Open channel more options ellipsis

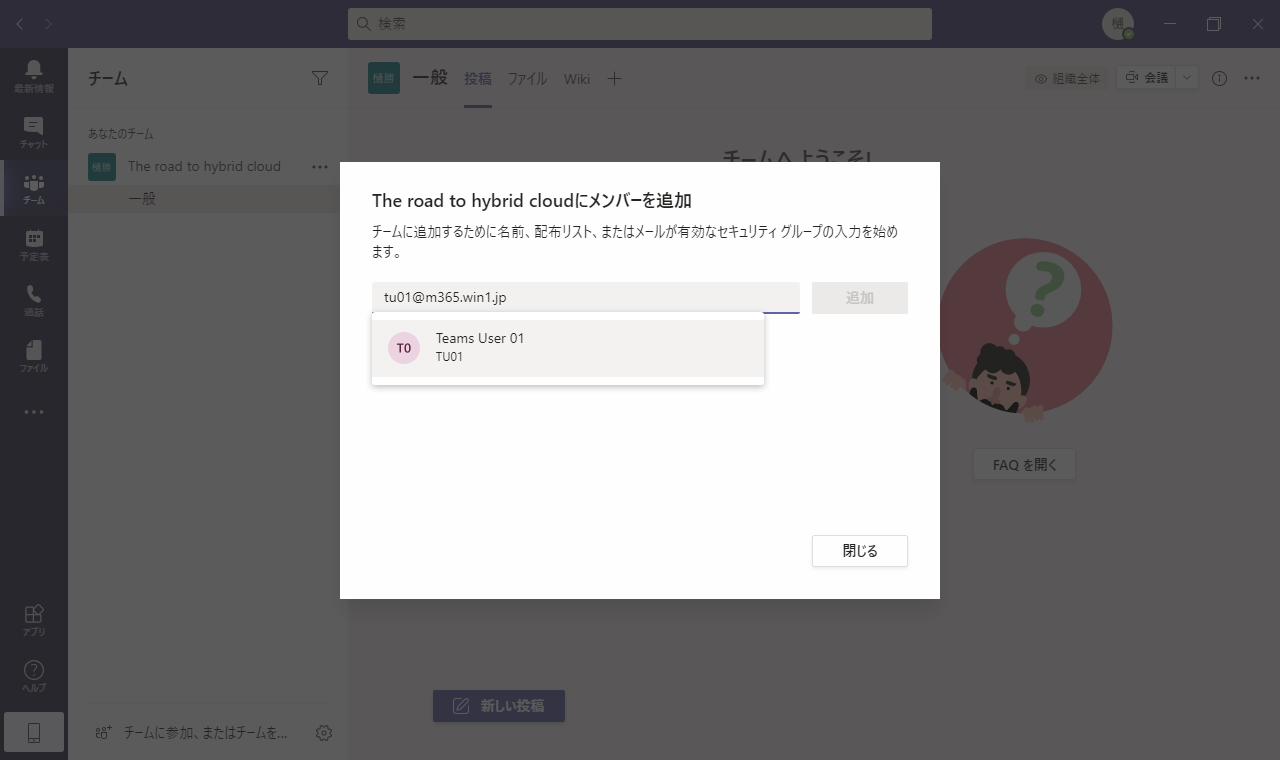1252,78
